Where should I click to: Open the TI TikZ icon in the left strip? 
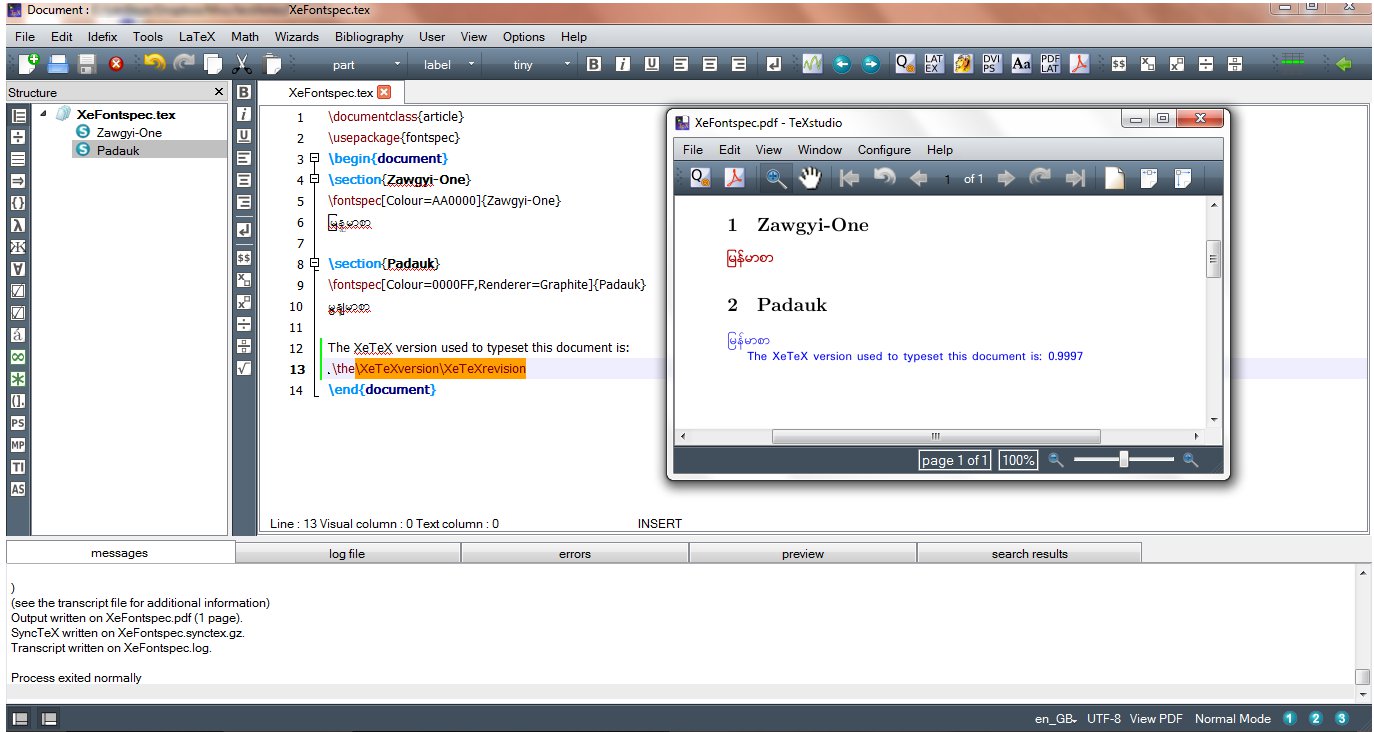tap(18, 467)
